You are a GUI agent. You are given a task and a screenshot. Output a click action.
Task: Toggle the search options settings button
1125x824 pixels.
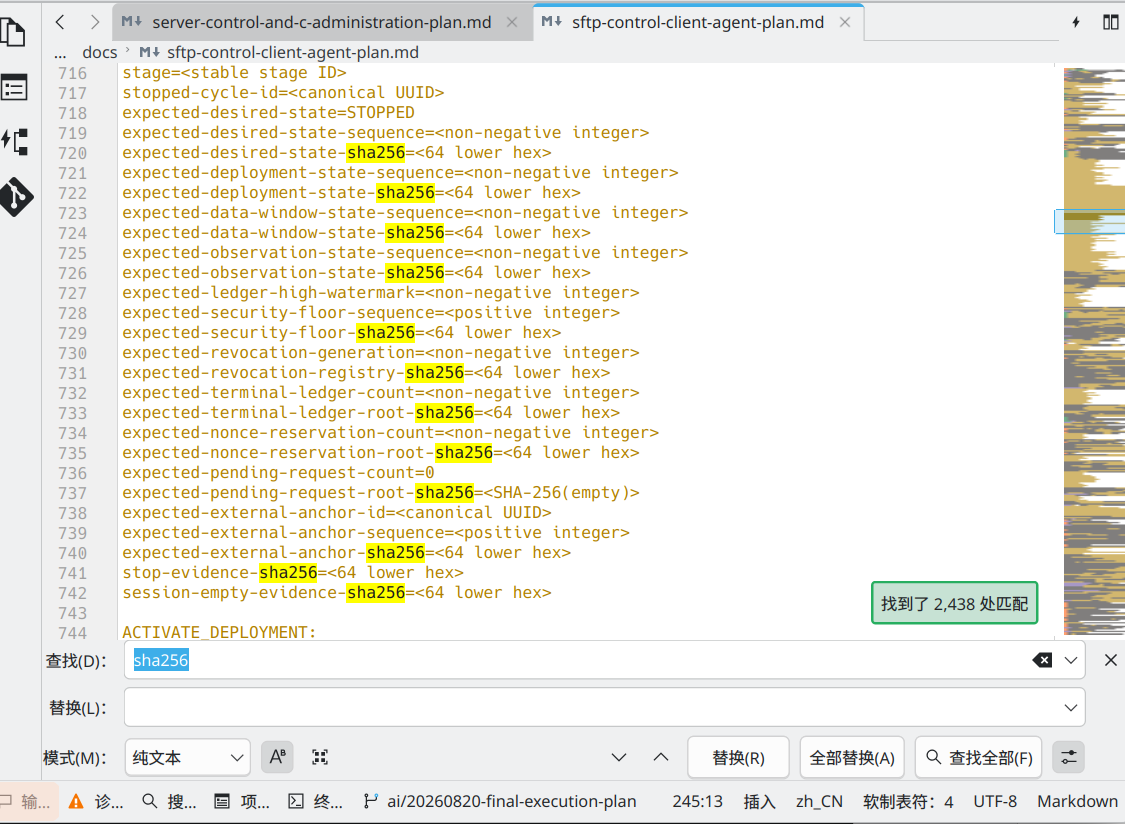(1068, 757)
